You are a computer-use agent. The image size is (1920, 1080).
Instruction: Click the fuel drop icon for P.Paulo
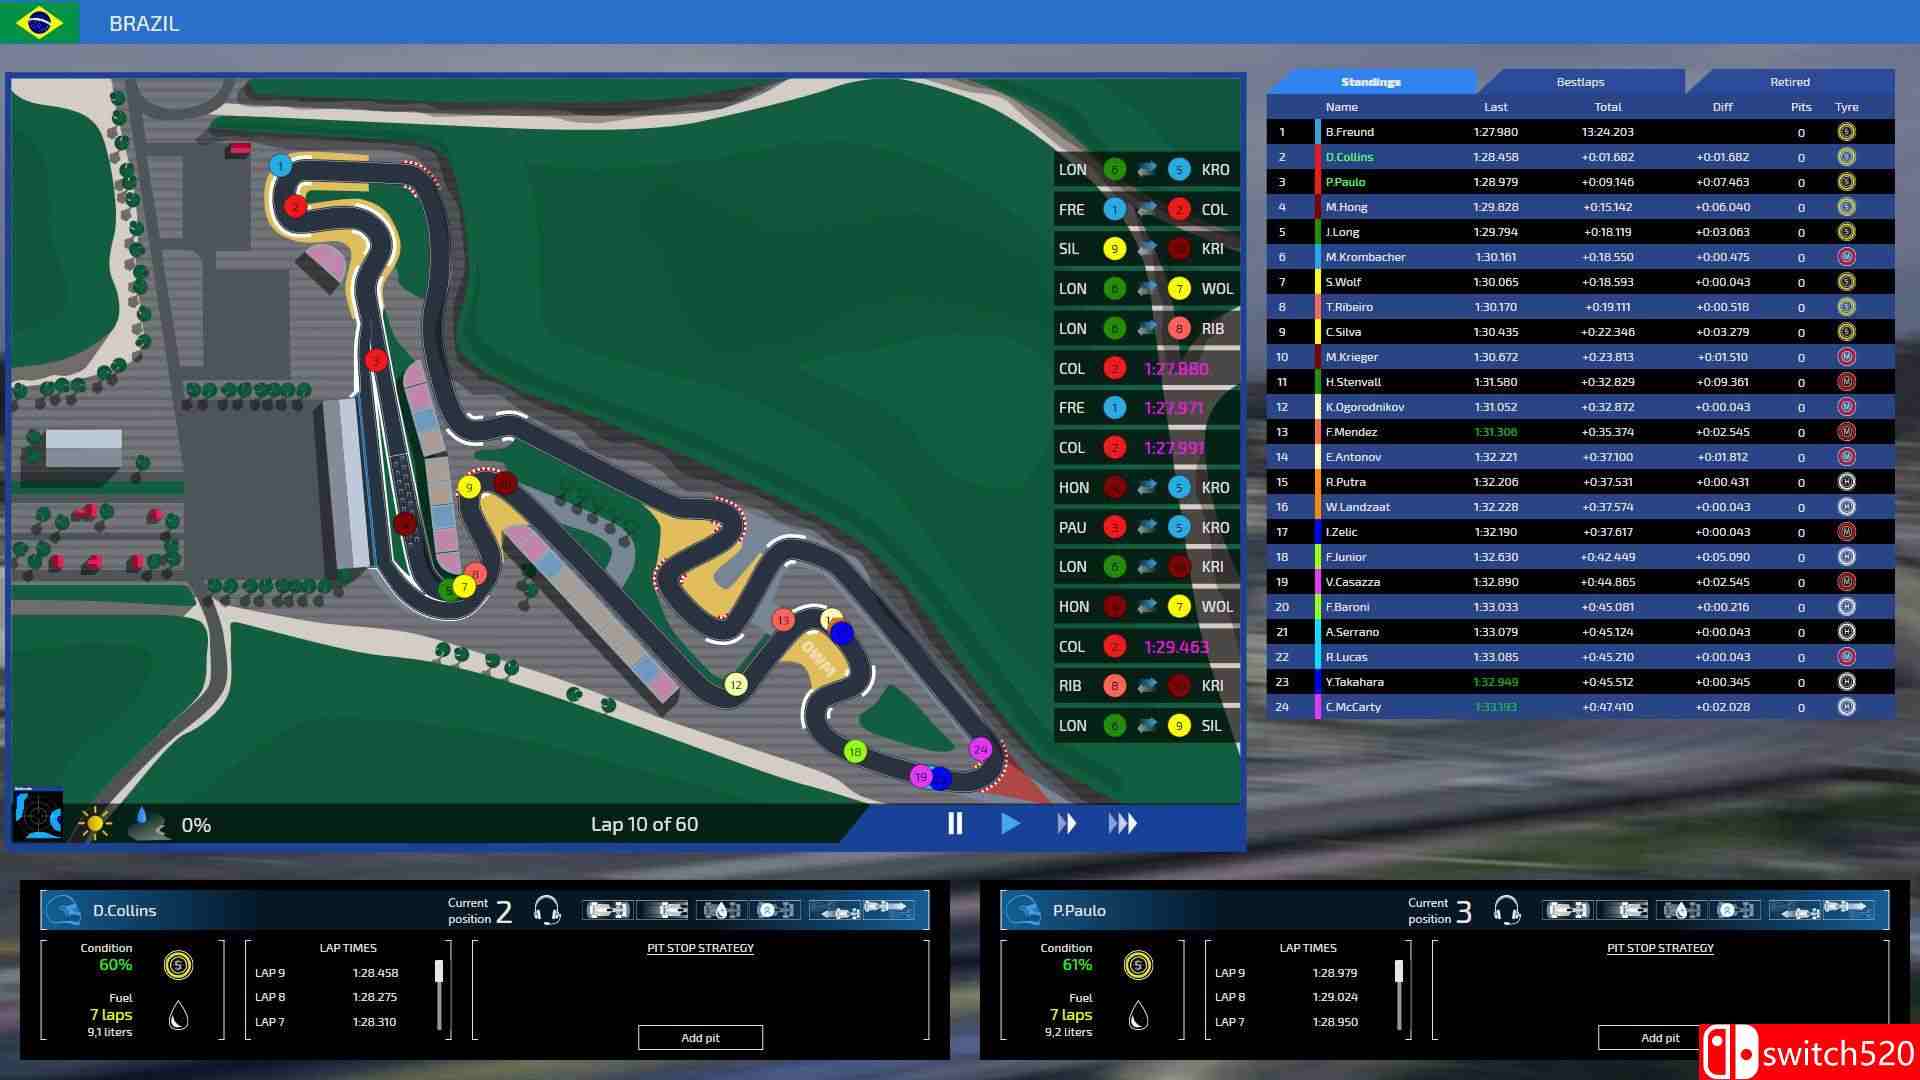point(1138,1016)
